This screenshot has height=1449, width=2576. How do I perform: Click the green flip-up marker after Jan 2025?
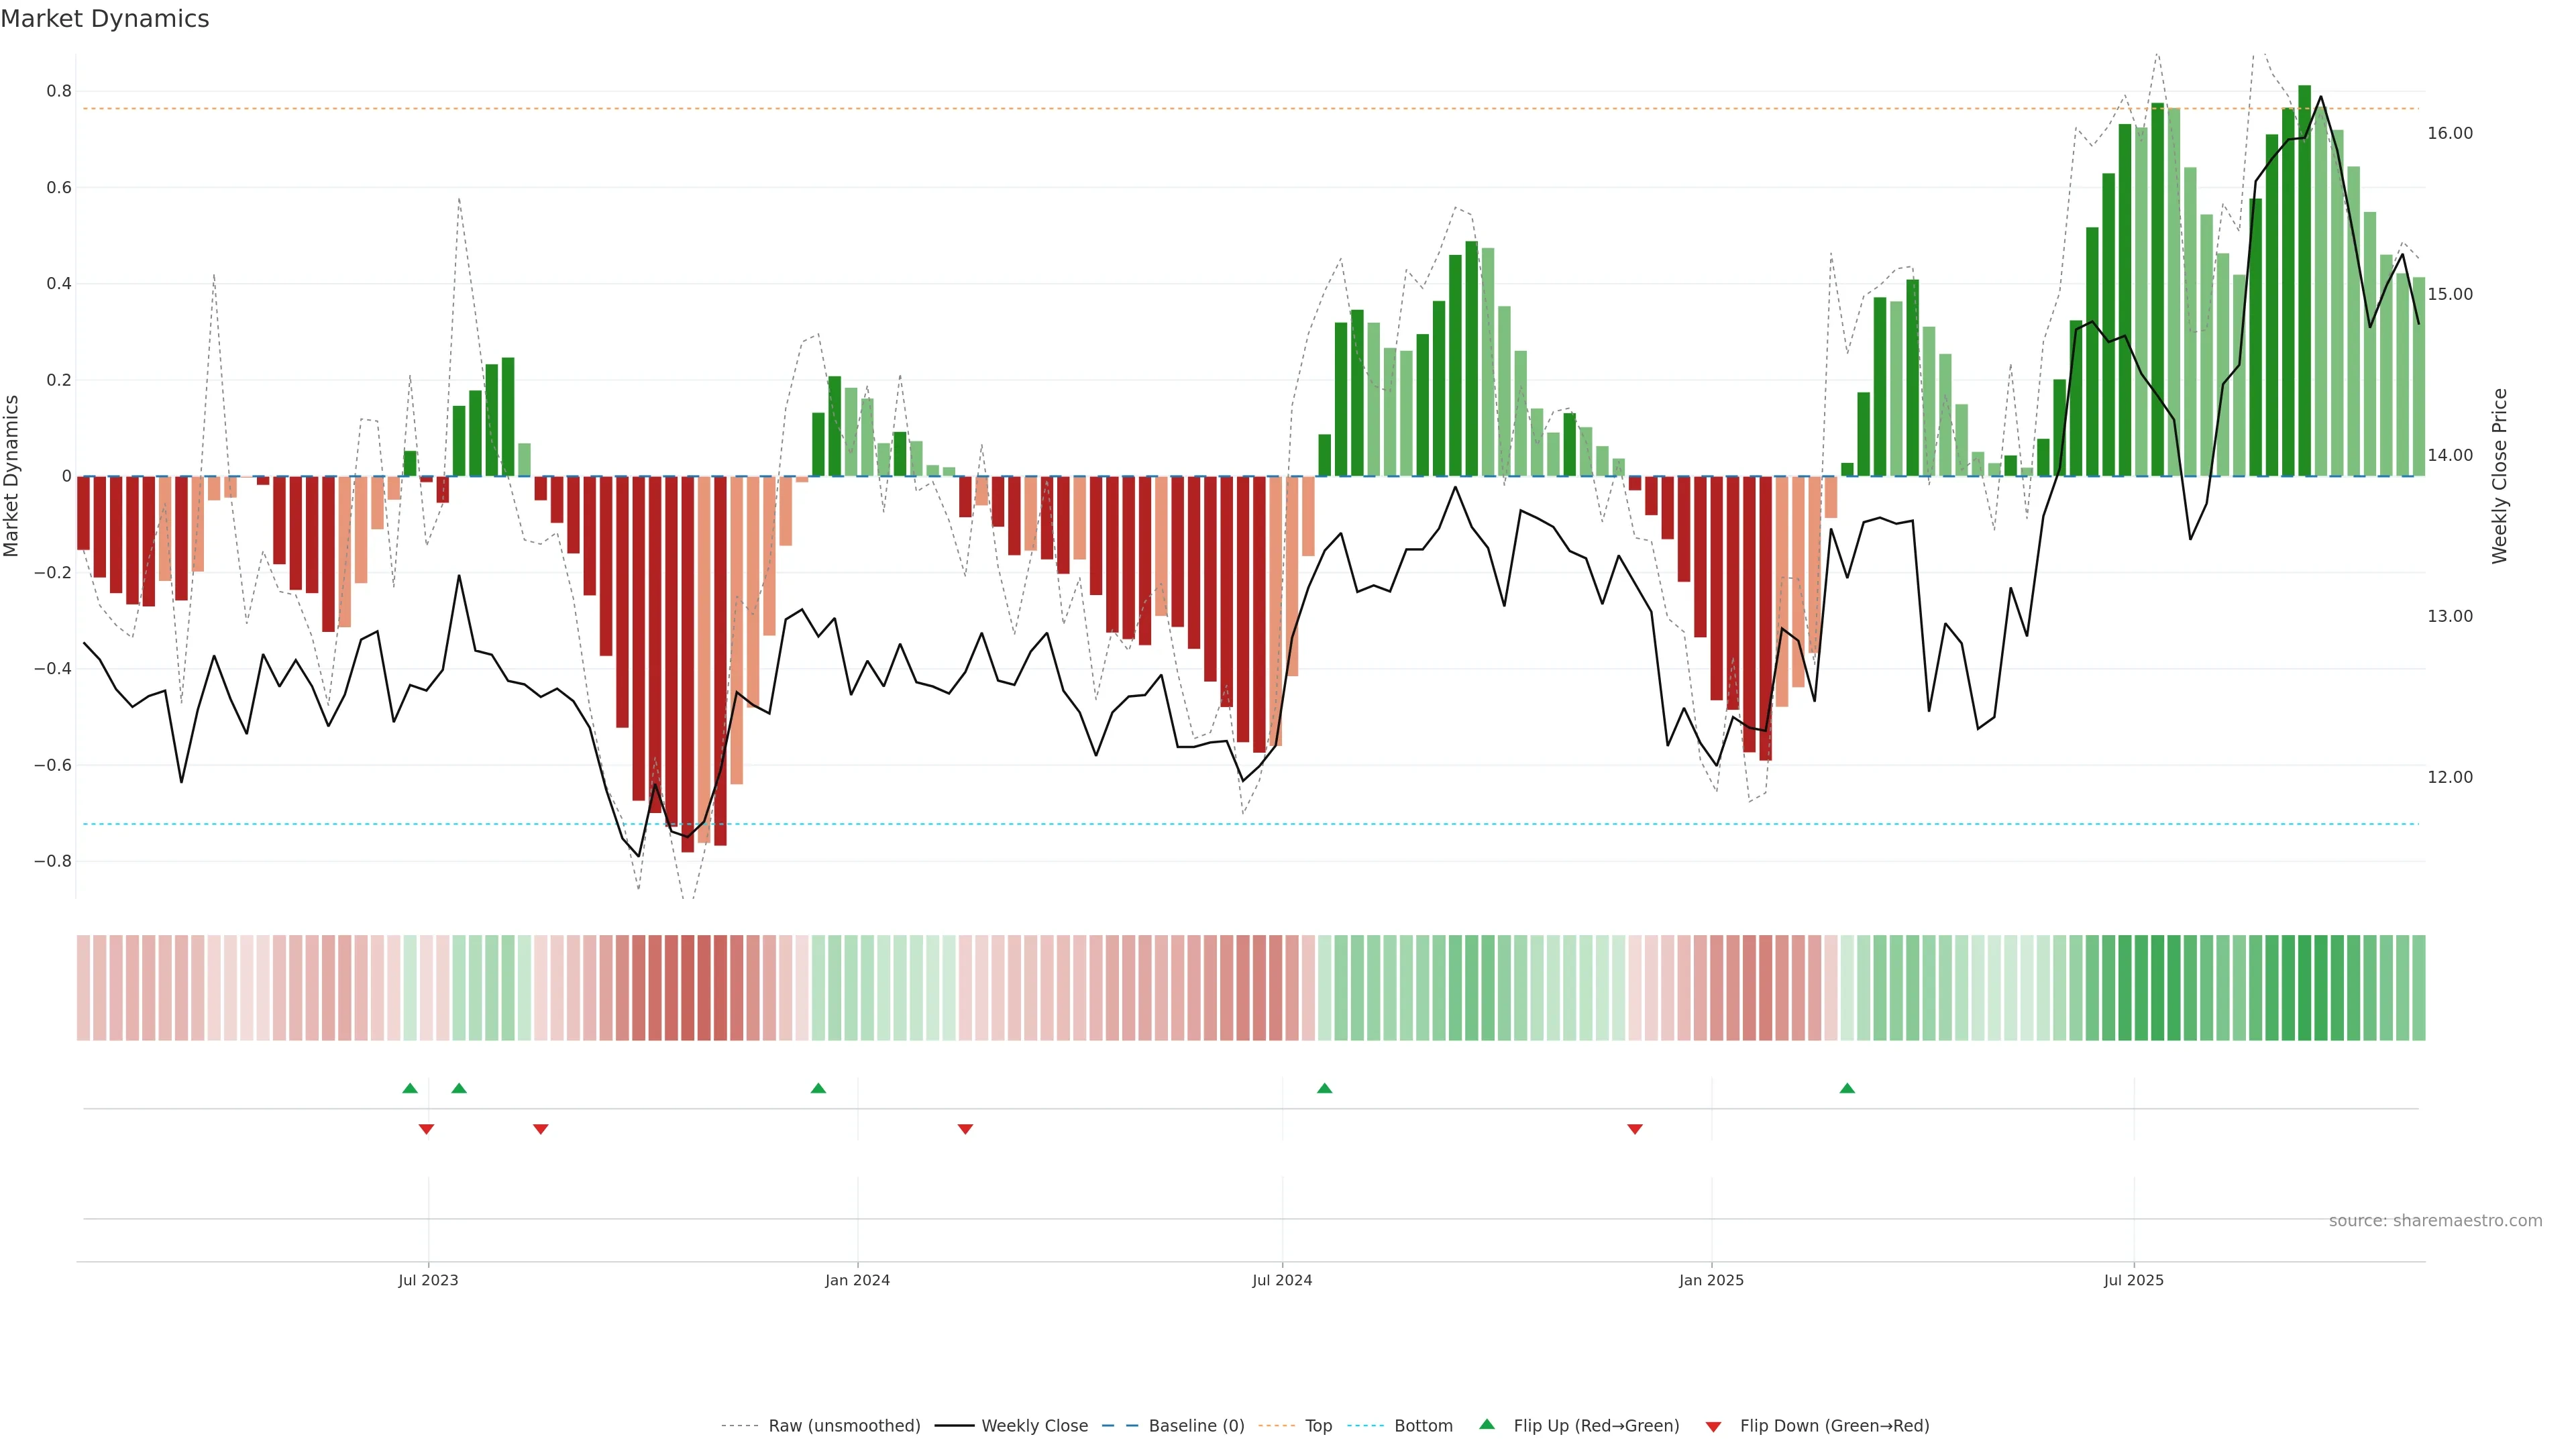(1847, 1088)
